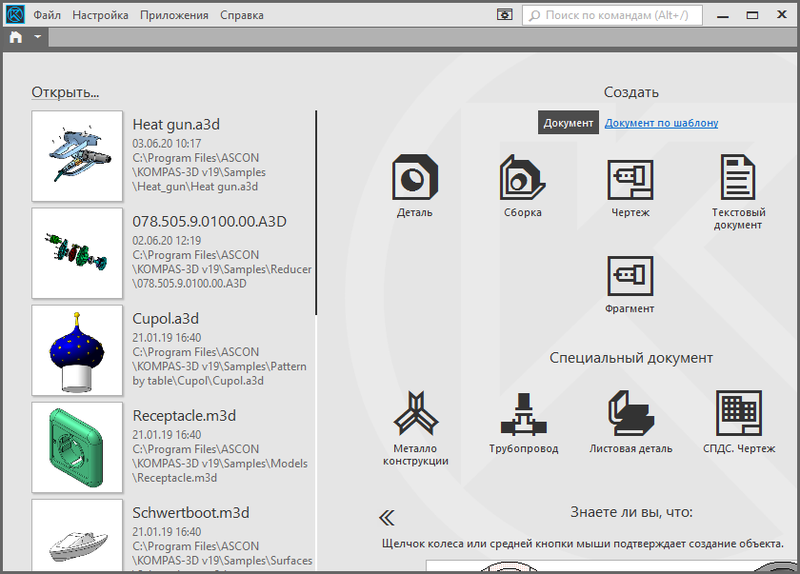Click the recent files list scrollbar
The image size is (800, 574).
[x=316, y=213]
